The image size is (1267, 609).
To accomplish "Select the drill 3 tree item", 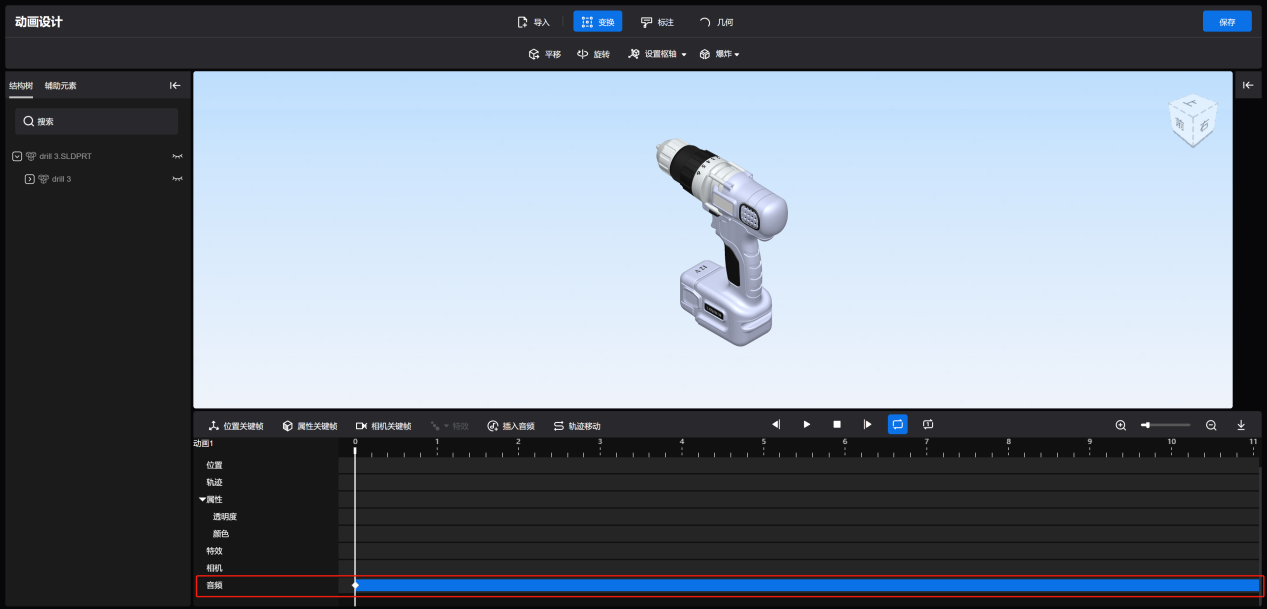I will tap(61, 179).
